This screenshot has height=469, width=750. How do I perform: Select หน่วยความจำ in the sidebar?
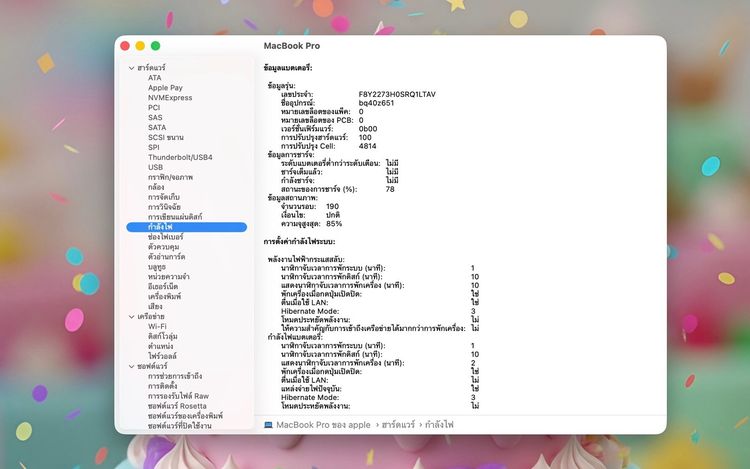tap(168, 277)
